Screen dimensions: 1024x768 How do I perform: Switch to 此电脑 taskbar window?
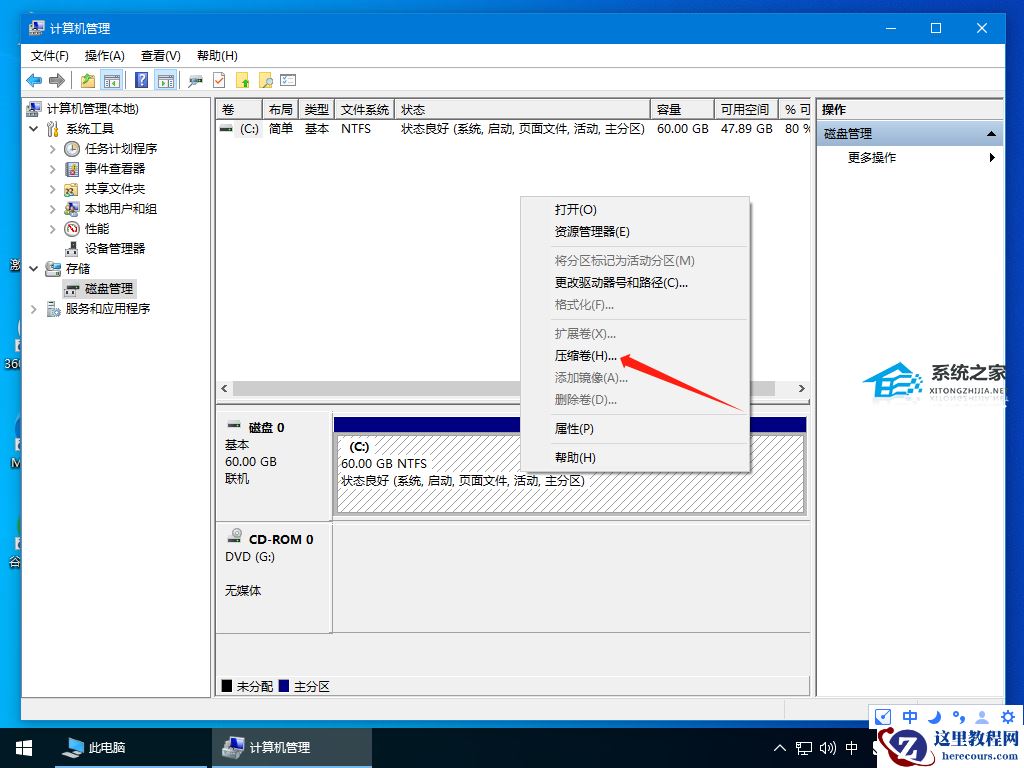131,748
